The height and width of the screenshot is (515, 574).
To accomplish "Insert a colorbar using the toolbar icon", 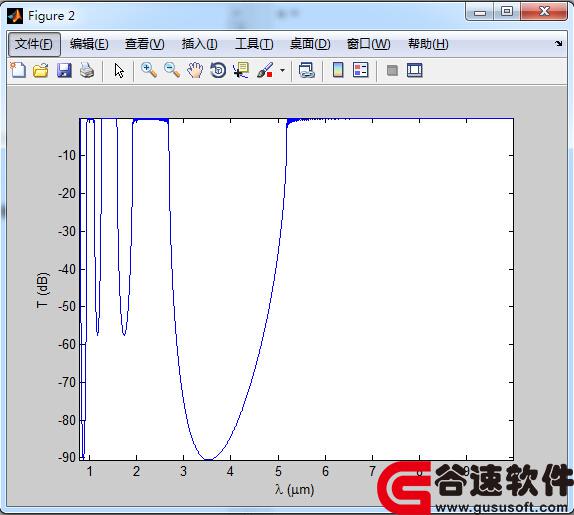I will pyautogui.click(x=338, y=70).
